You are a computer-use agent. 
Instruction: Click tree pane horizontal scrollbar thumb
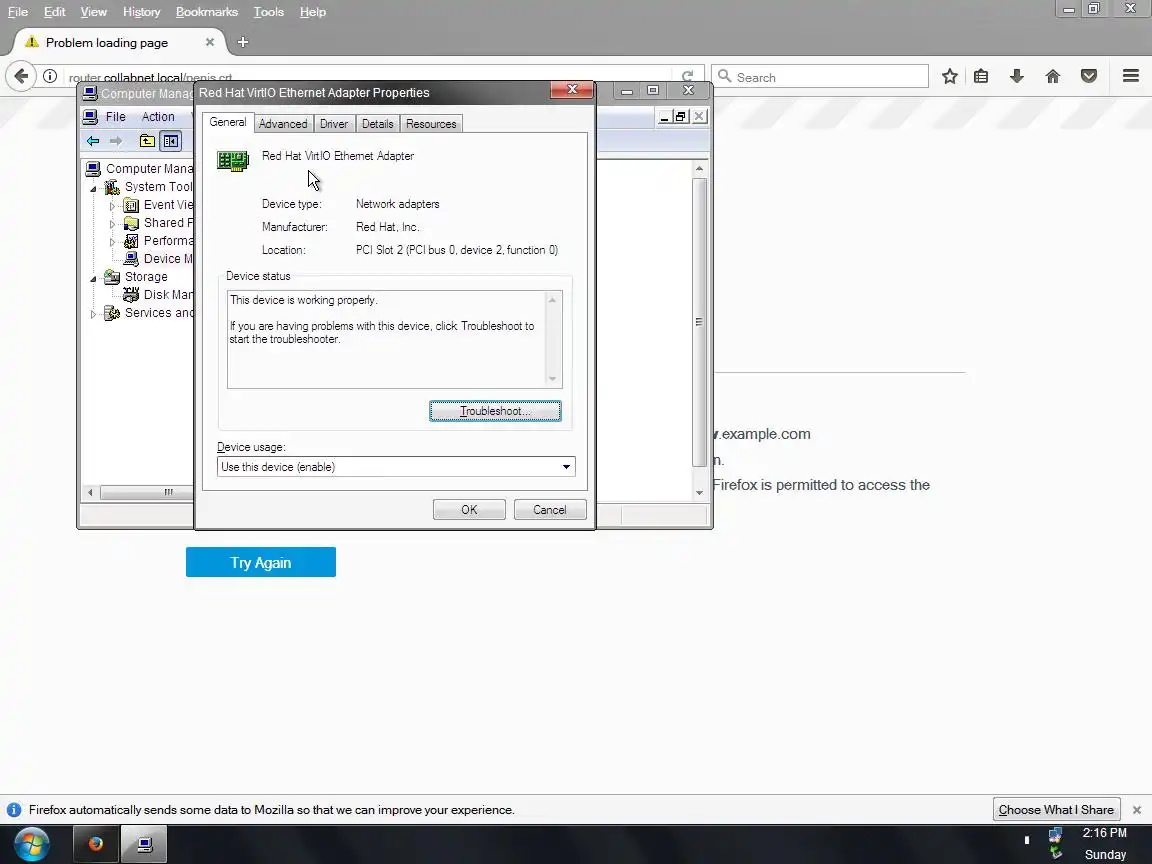146,492
